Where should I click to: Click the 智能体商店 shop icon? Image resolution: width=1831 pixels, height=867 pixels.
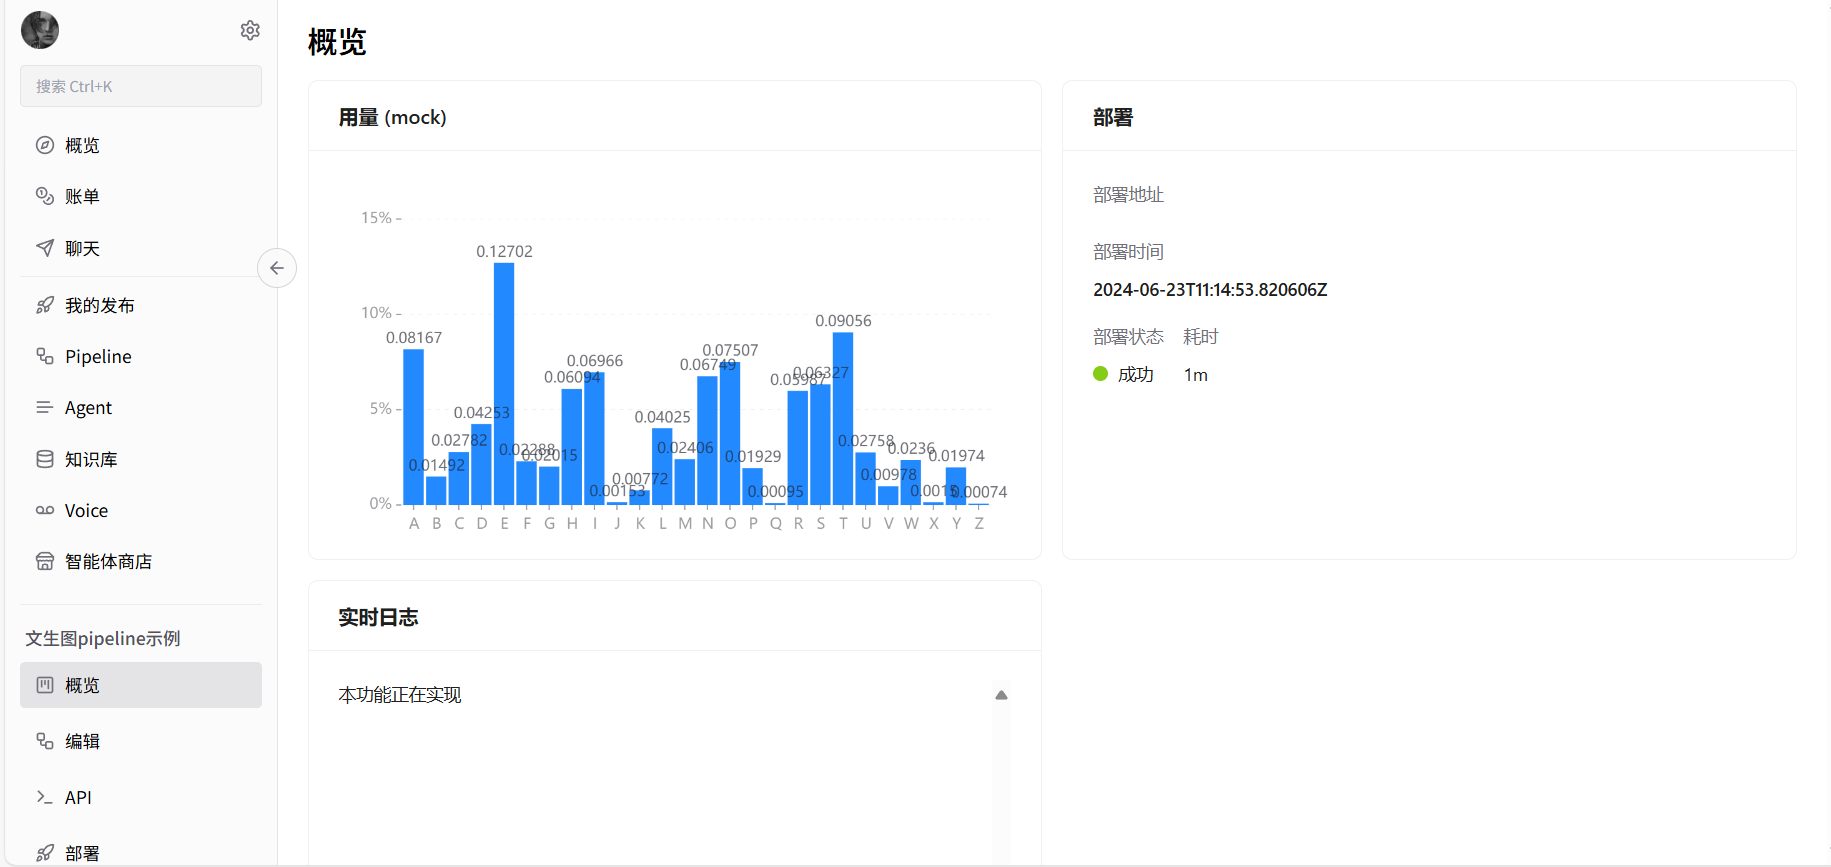tap(45, 561)
